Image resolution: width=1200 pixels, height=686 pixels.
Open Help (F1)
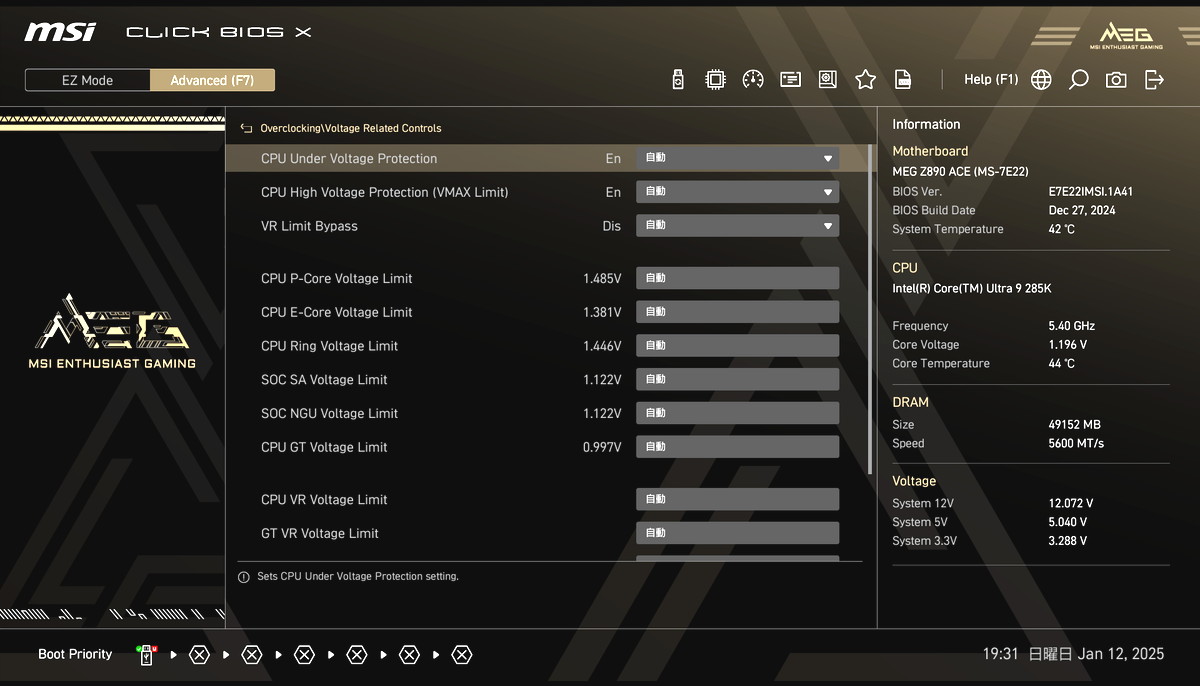[991, 80]
